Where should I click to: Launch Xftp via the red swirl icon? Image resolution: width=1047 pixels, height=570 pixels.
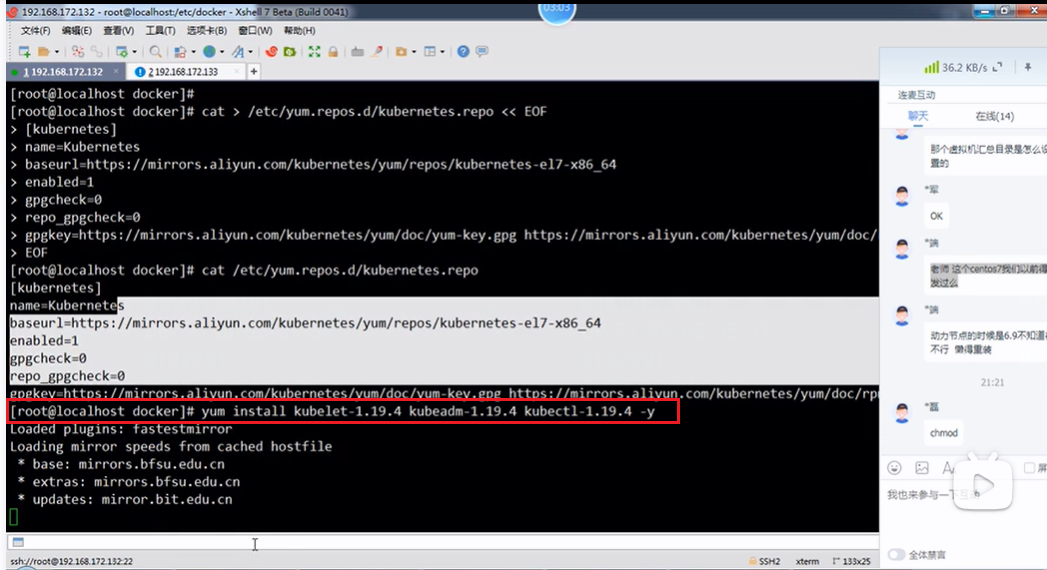(x=271, y=51)
